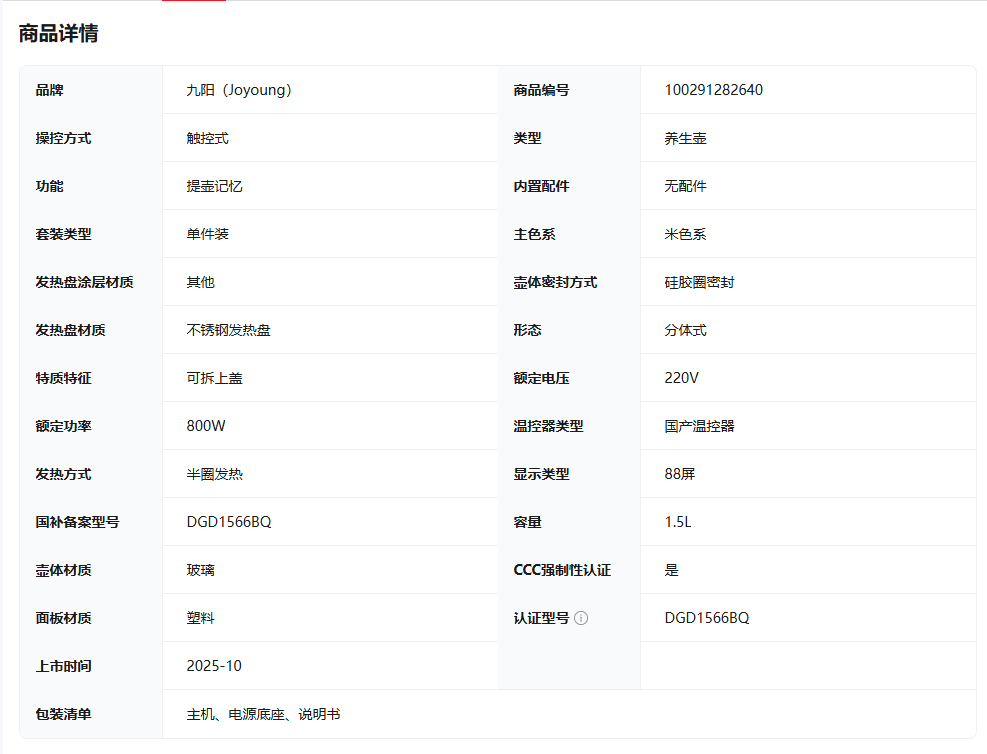Screen dimensions: 987x754
Task: Click the 米色系 main color value
Action: 685,234
